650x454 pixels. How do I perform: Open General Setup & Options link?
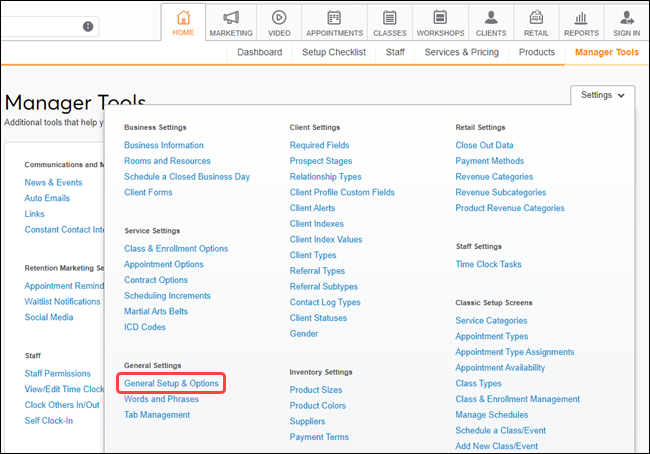171,383
